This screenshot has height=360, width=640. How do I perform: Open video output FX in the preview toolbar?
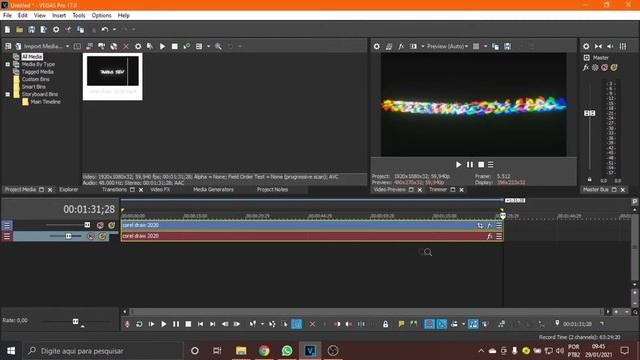coord(401,47)
